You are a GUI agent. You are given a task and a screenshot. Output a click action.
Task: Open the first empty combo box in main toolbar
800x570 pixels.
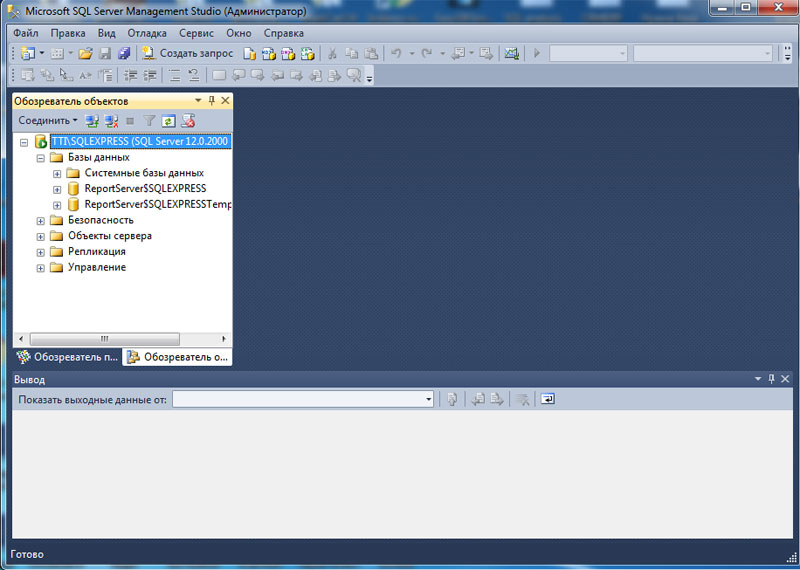(x=588, y=53)
